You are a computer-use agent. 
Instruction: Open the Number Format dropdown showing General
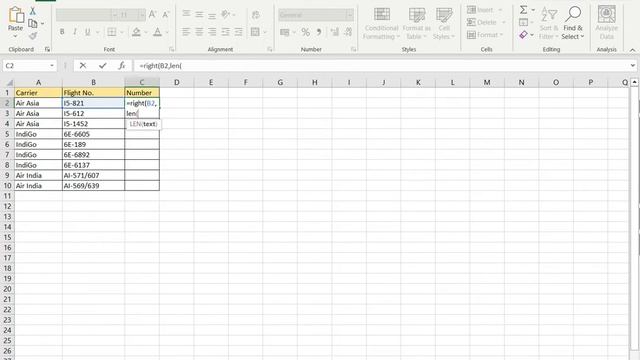[x=349, y=15]
